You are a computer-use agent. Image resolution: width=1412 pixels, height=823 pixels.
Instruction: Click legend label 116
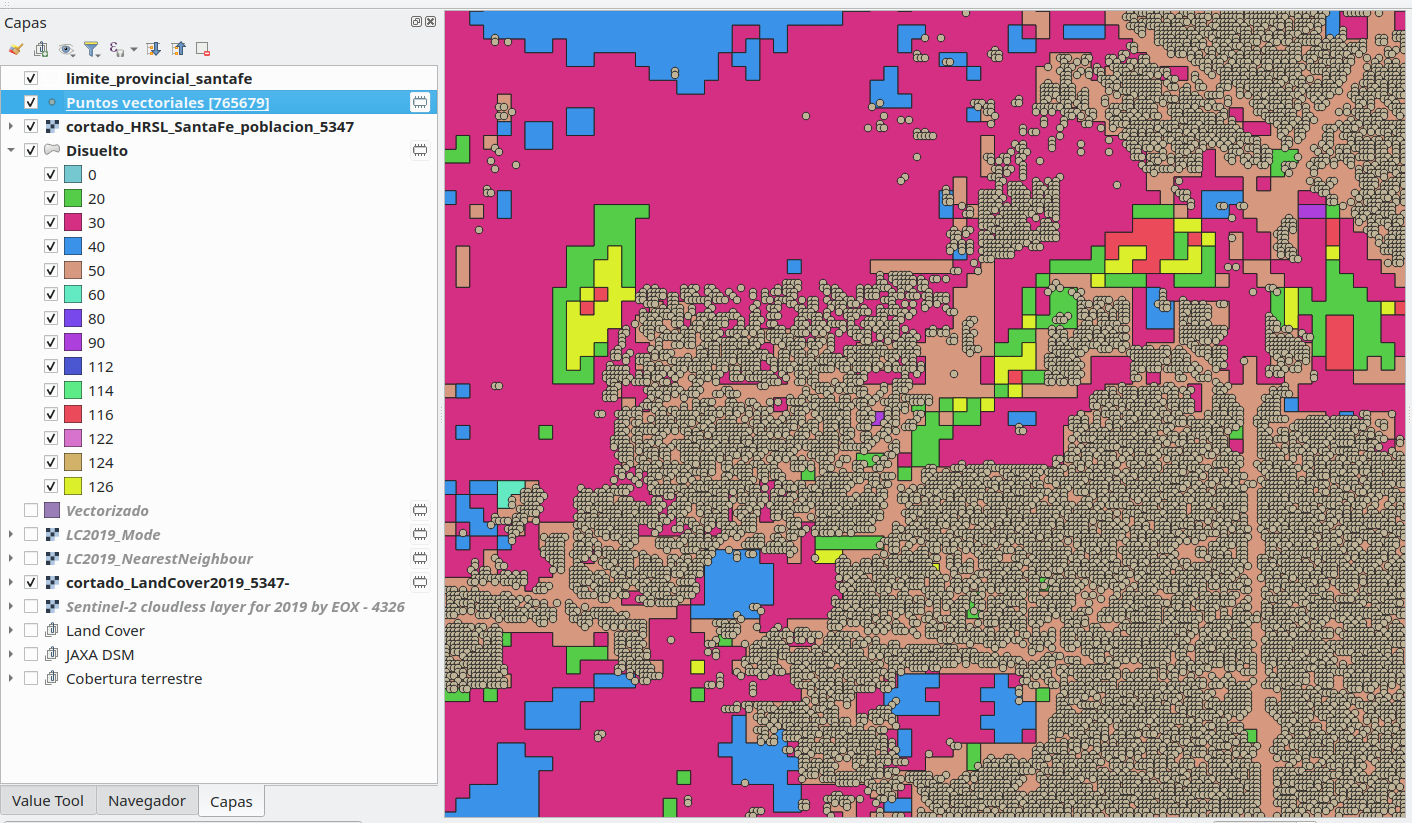click(100, 414)
